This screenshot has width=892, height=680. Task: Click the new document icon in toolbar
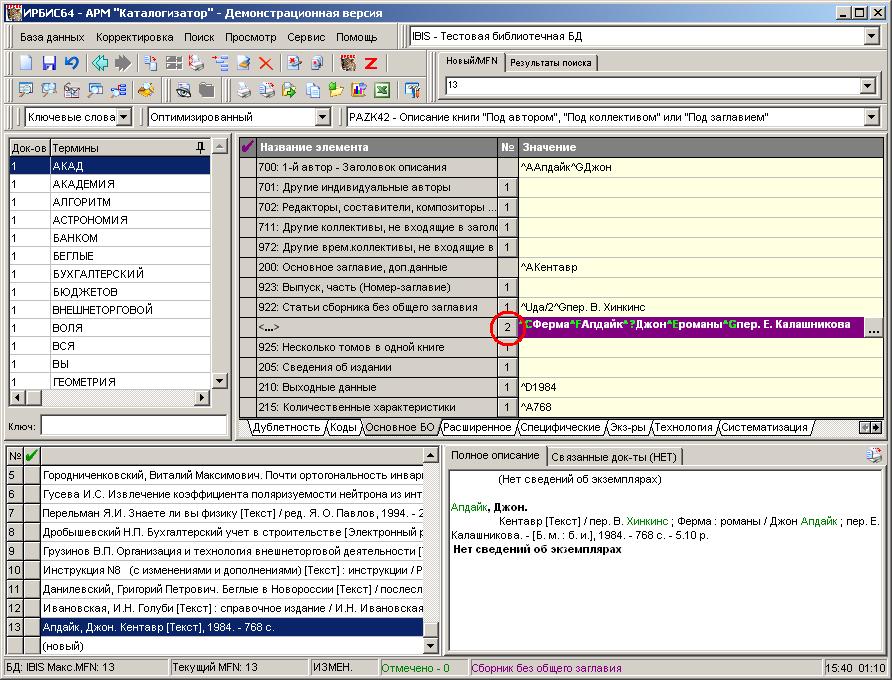pos(27,63)
